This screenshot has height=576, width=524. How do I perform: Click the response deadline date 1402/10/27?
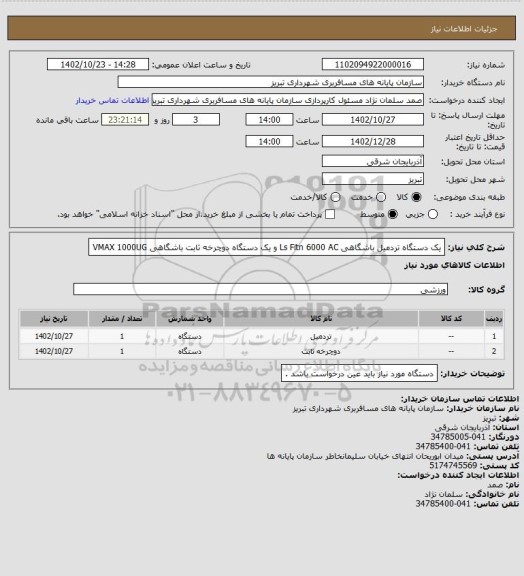[x=373, y=120]
